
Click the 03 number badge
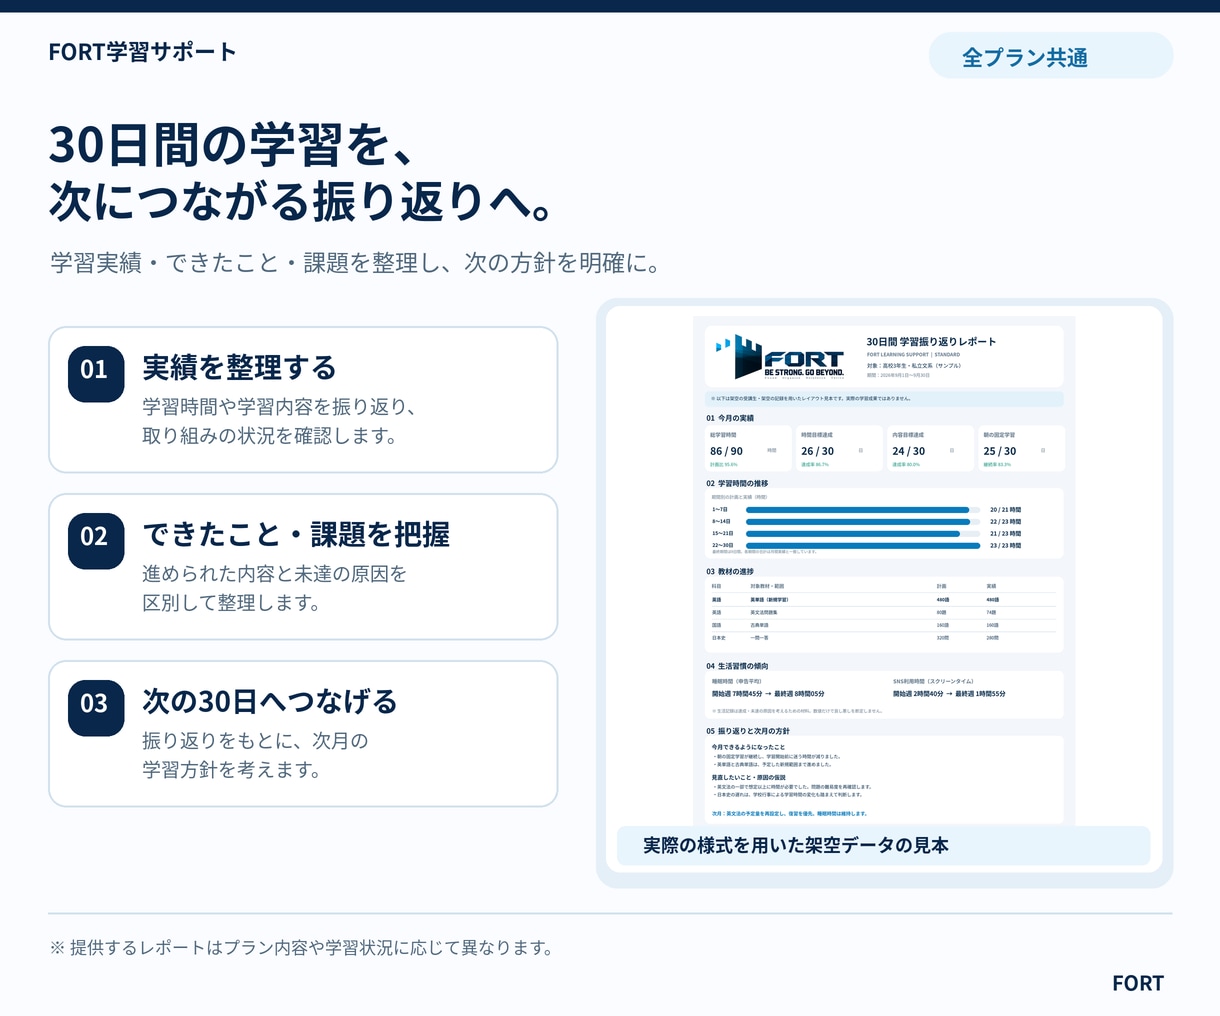coord(96,708)
